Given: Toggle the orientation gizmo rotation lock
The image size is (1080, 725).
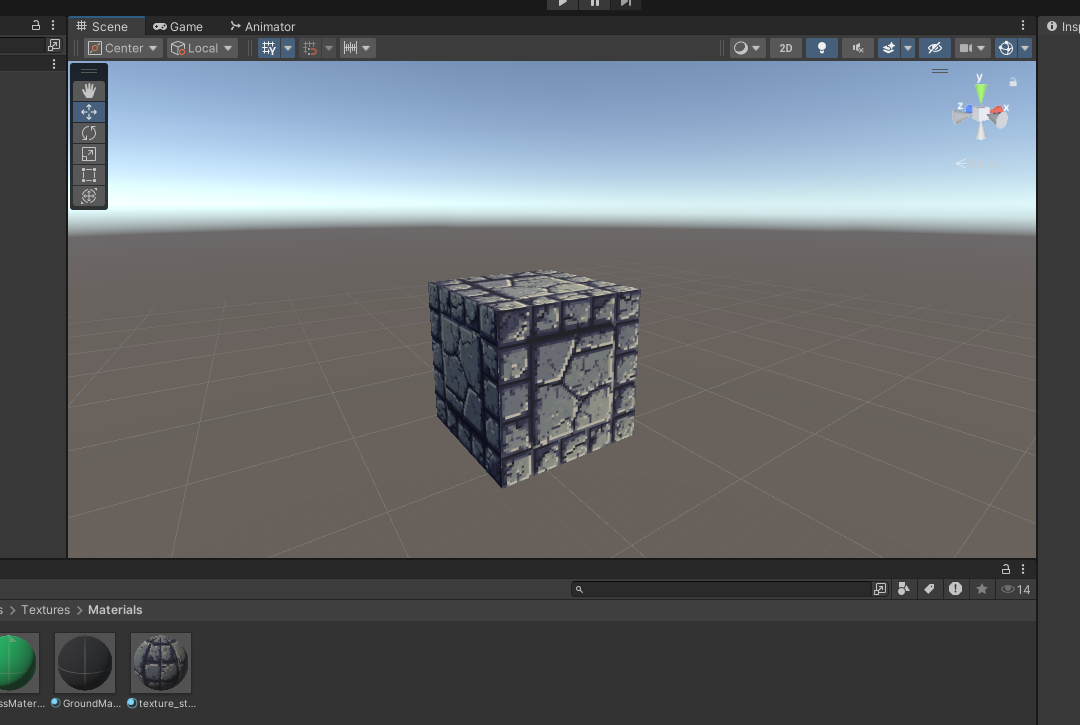Looking at the screenshot, I should click(1013, 82).
